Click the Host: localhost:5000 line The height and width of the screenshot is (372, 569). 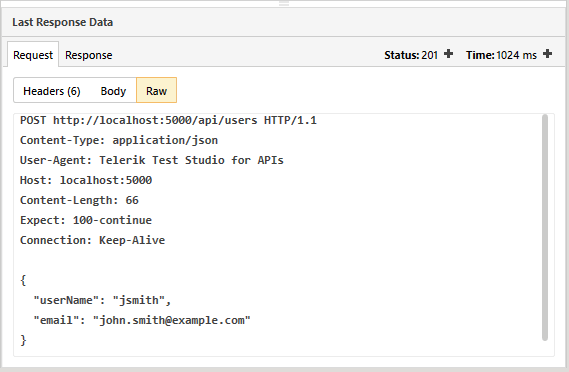point(86,180)
